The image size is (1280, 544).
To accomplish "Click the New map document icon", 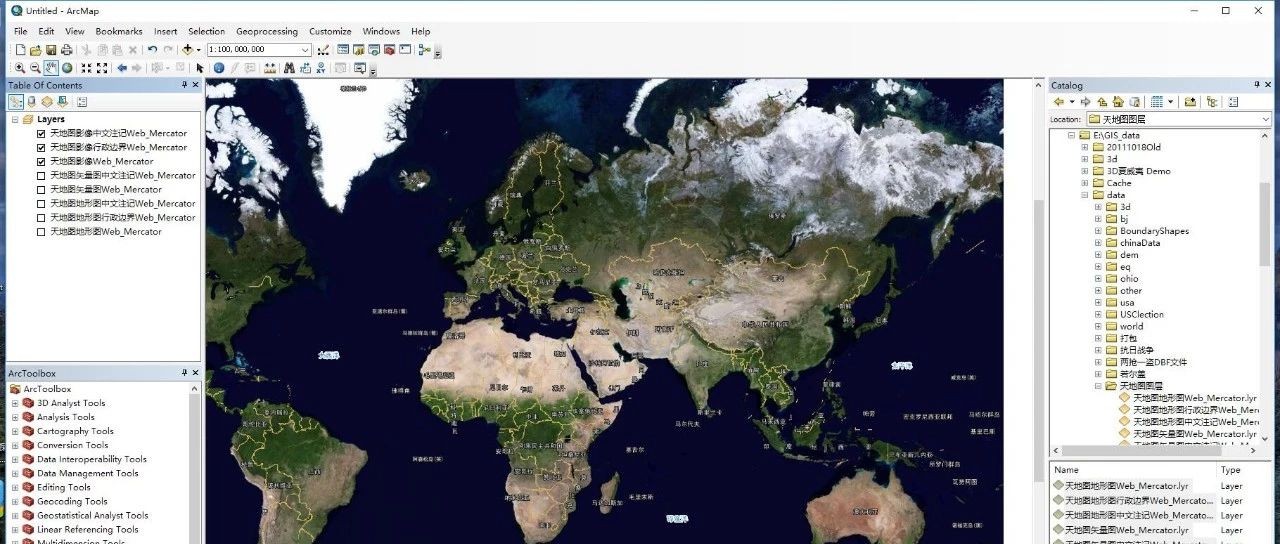I will tap(20, 50).
